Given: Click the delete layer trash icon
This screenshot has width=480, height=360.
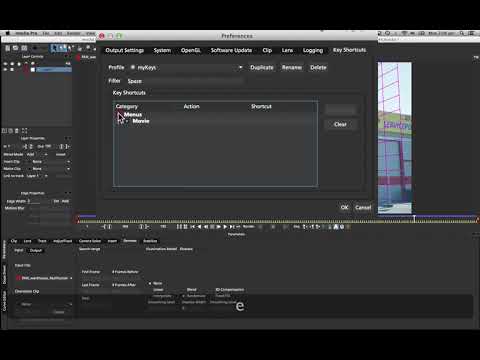Looking at the screenshot, I should (x=17, y=131).
